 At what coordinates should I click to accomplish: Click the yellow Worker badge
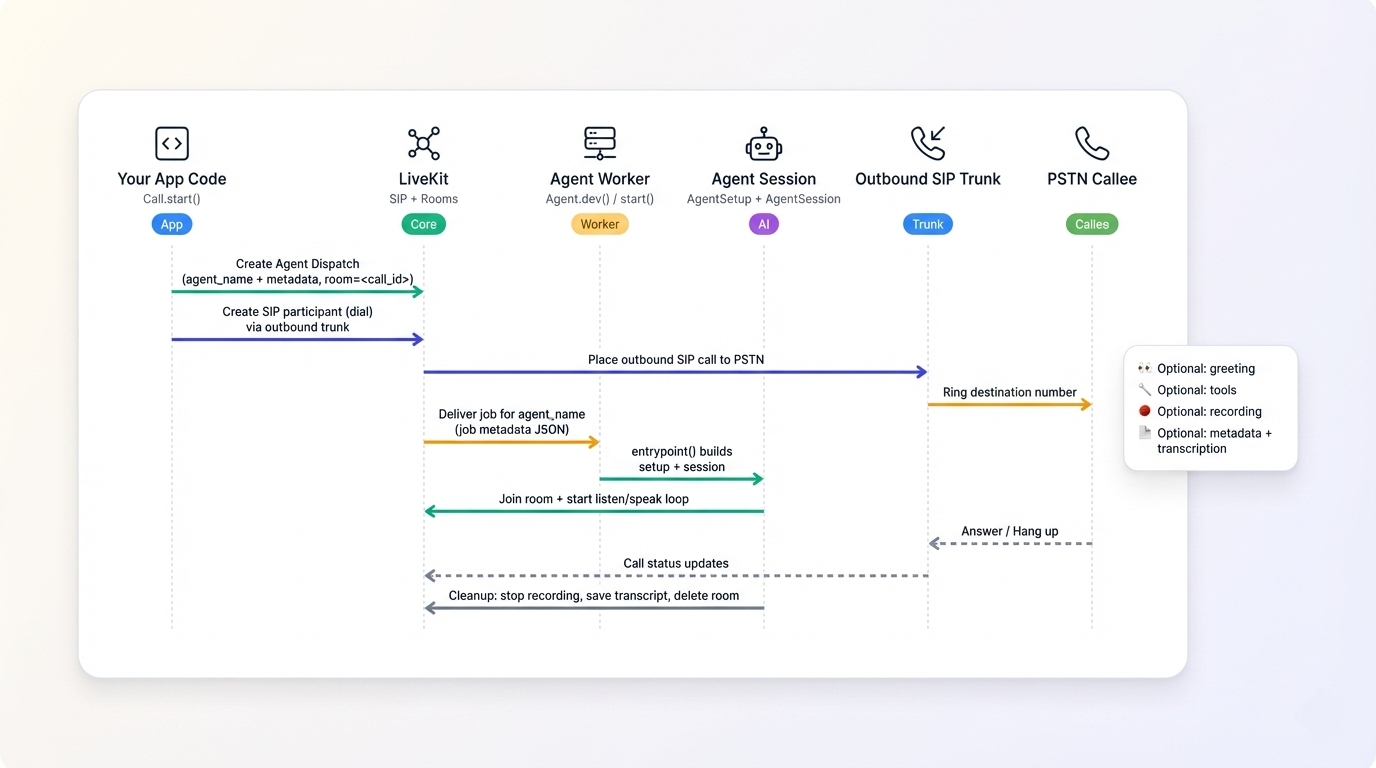600,224
